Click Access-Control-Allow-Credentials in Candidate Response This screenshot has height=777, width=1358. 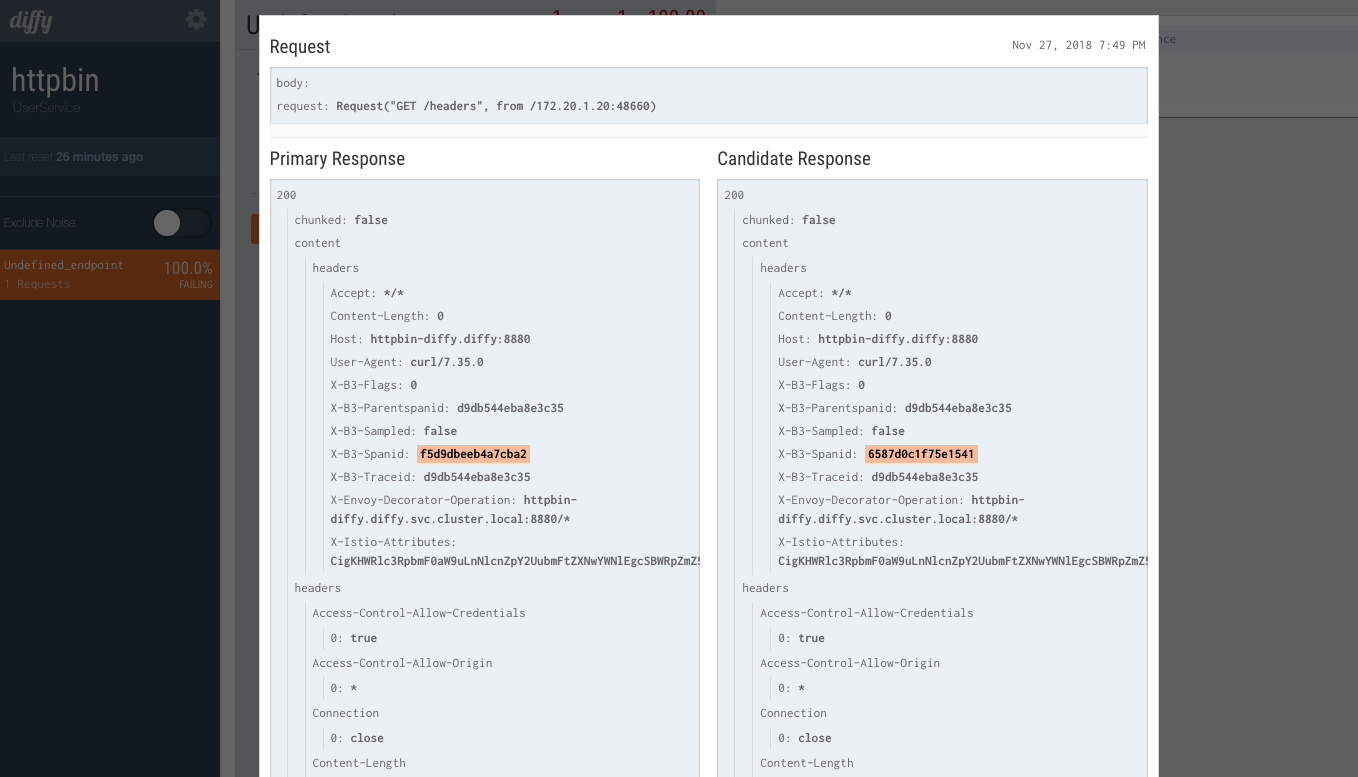[x=866, y=613]
